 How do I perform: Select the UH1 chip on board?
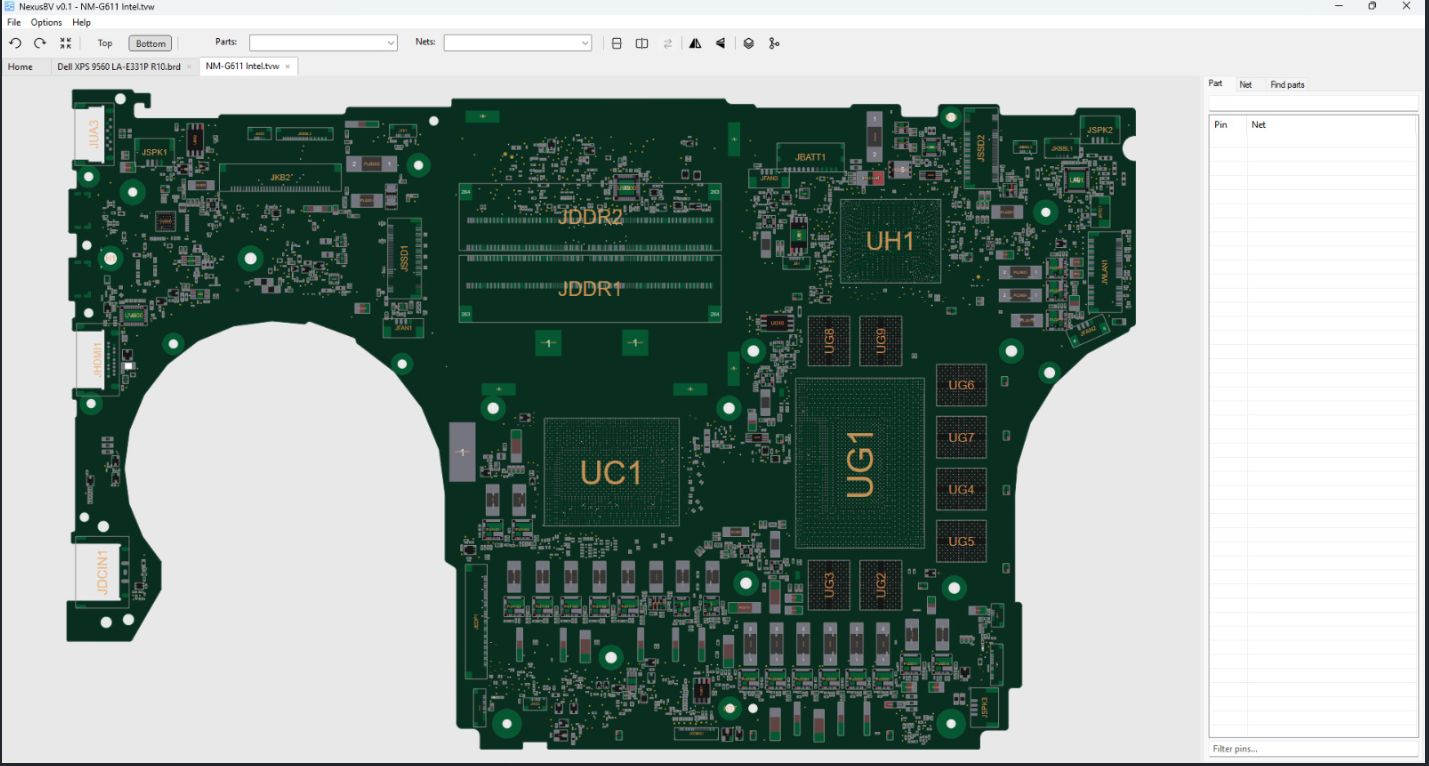tap(890, 241)
